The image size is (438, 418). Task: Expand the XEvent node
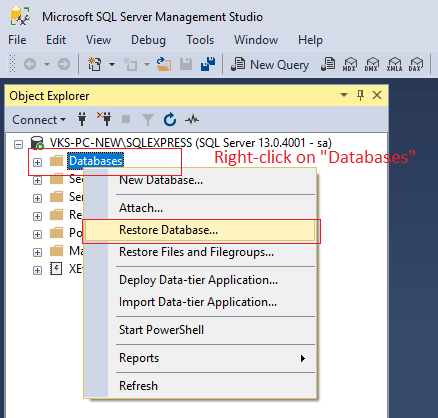tap(37, 270)
